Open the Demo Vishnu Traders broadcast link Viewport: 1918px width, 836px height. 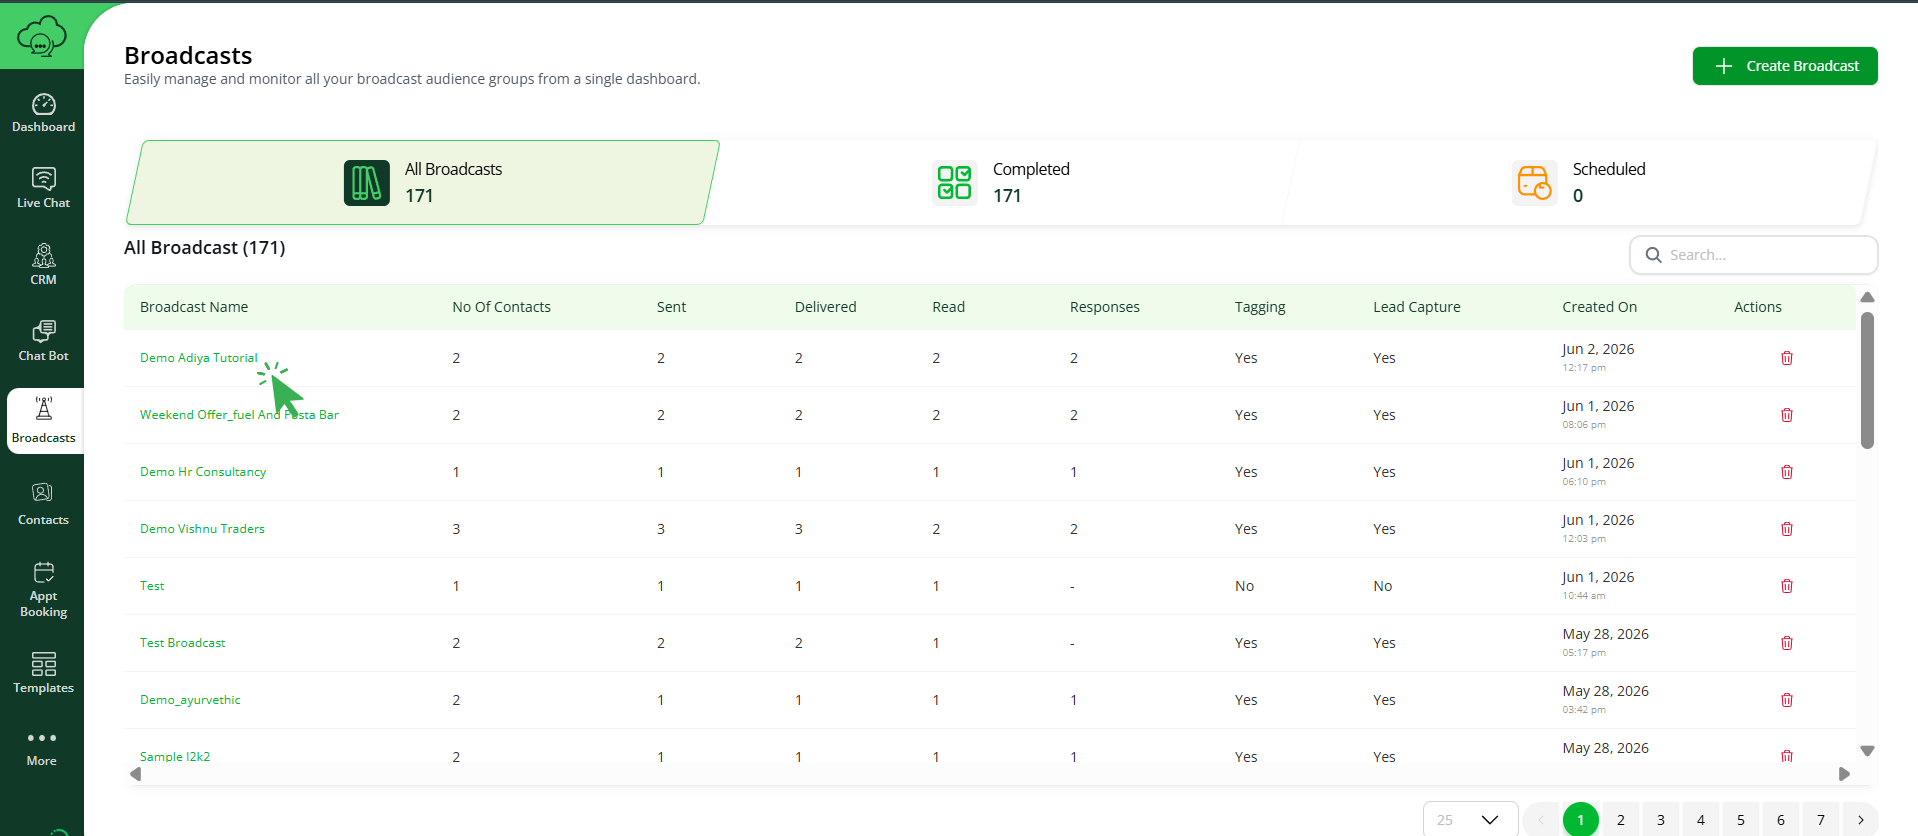pos(202,529)
